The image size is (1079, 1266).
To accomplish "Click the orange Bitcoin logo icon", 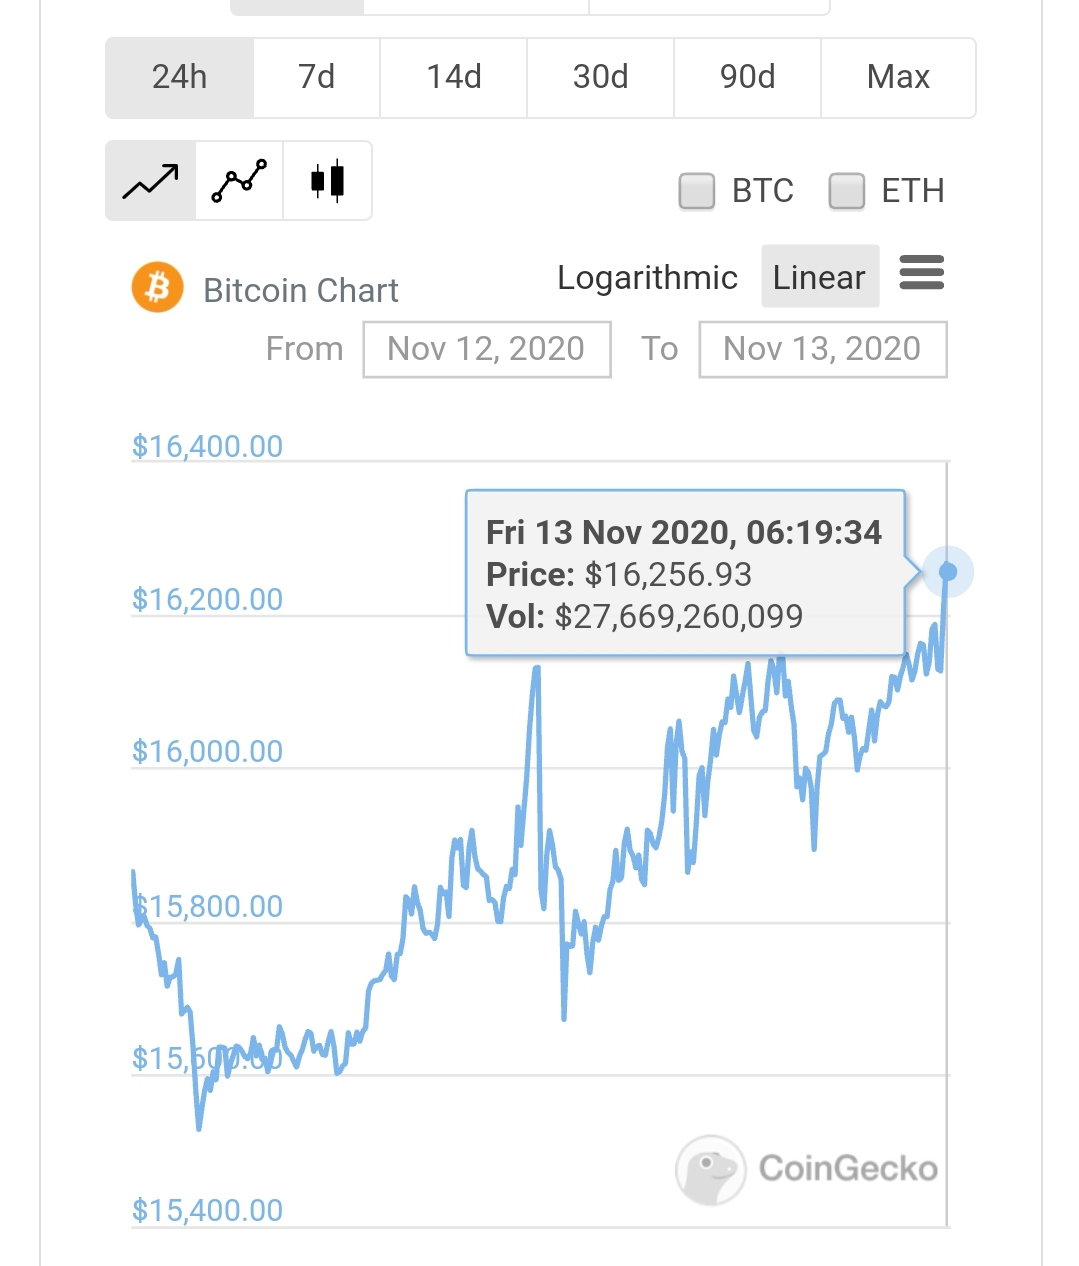I will point(157,288).
